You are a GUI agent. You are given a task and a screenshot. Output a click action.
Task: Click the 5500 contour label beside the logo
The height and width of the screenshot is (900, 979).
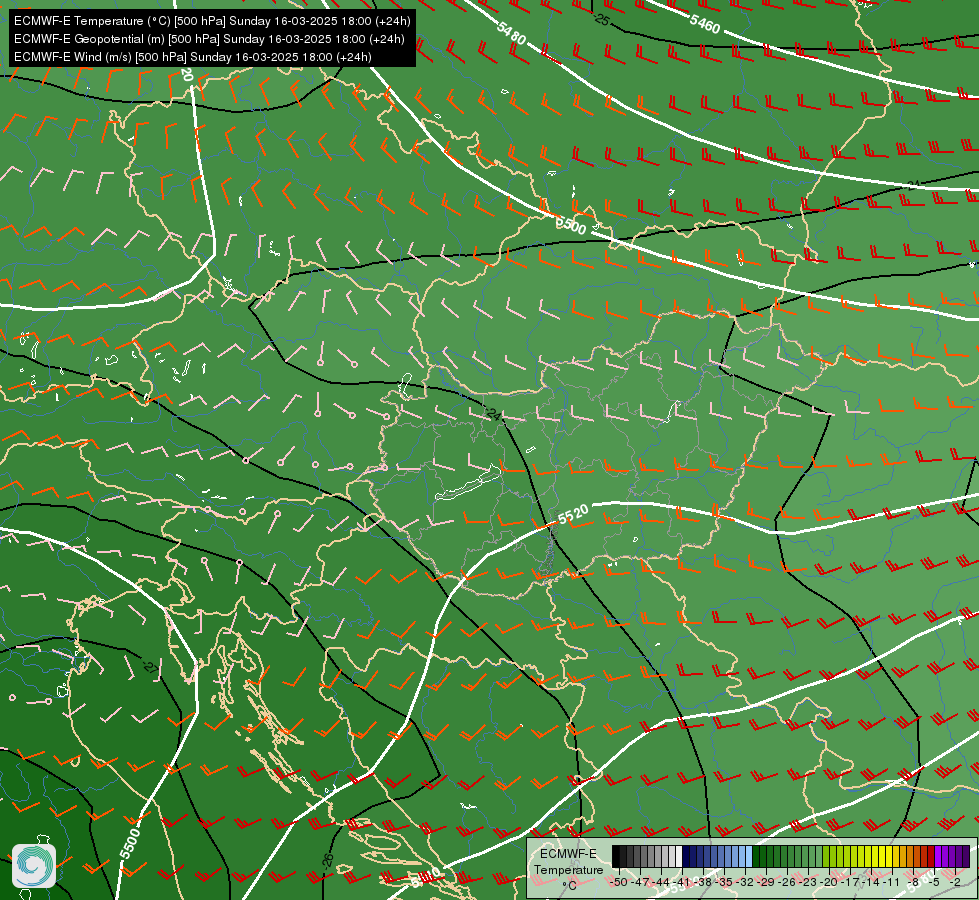click(130, 843)
